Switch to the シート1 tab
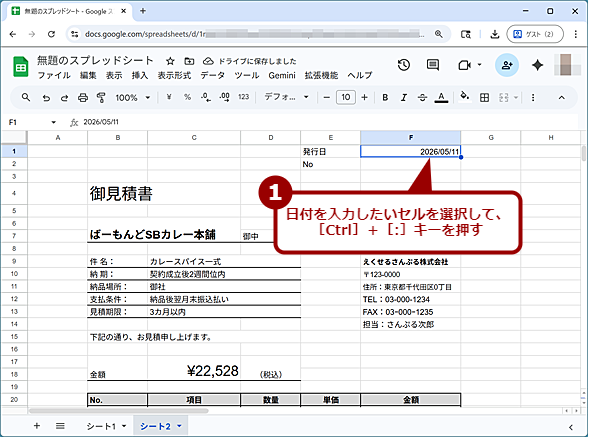 [x=101, y=426]
